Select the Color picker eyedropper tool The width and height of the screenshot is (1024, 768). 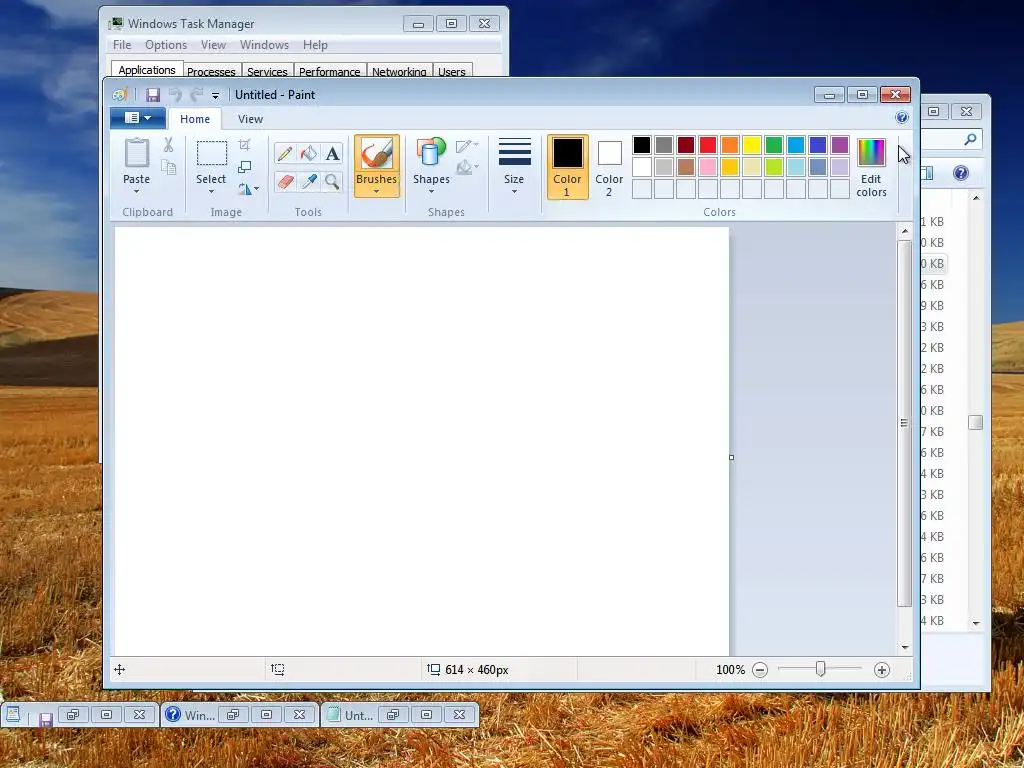(309, 181)
